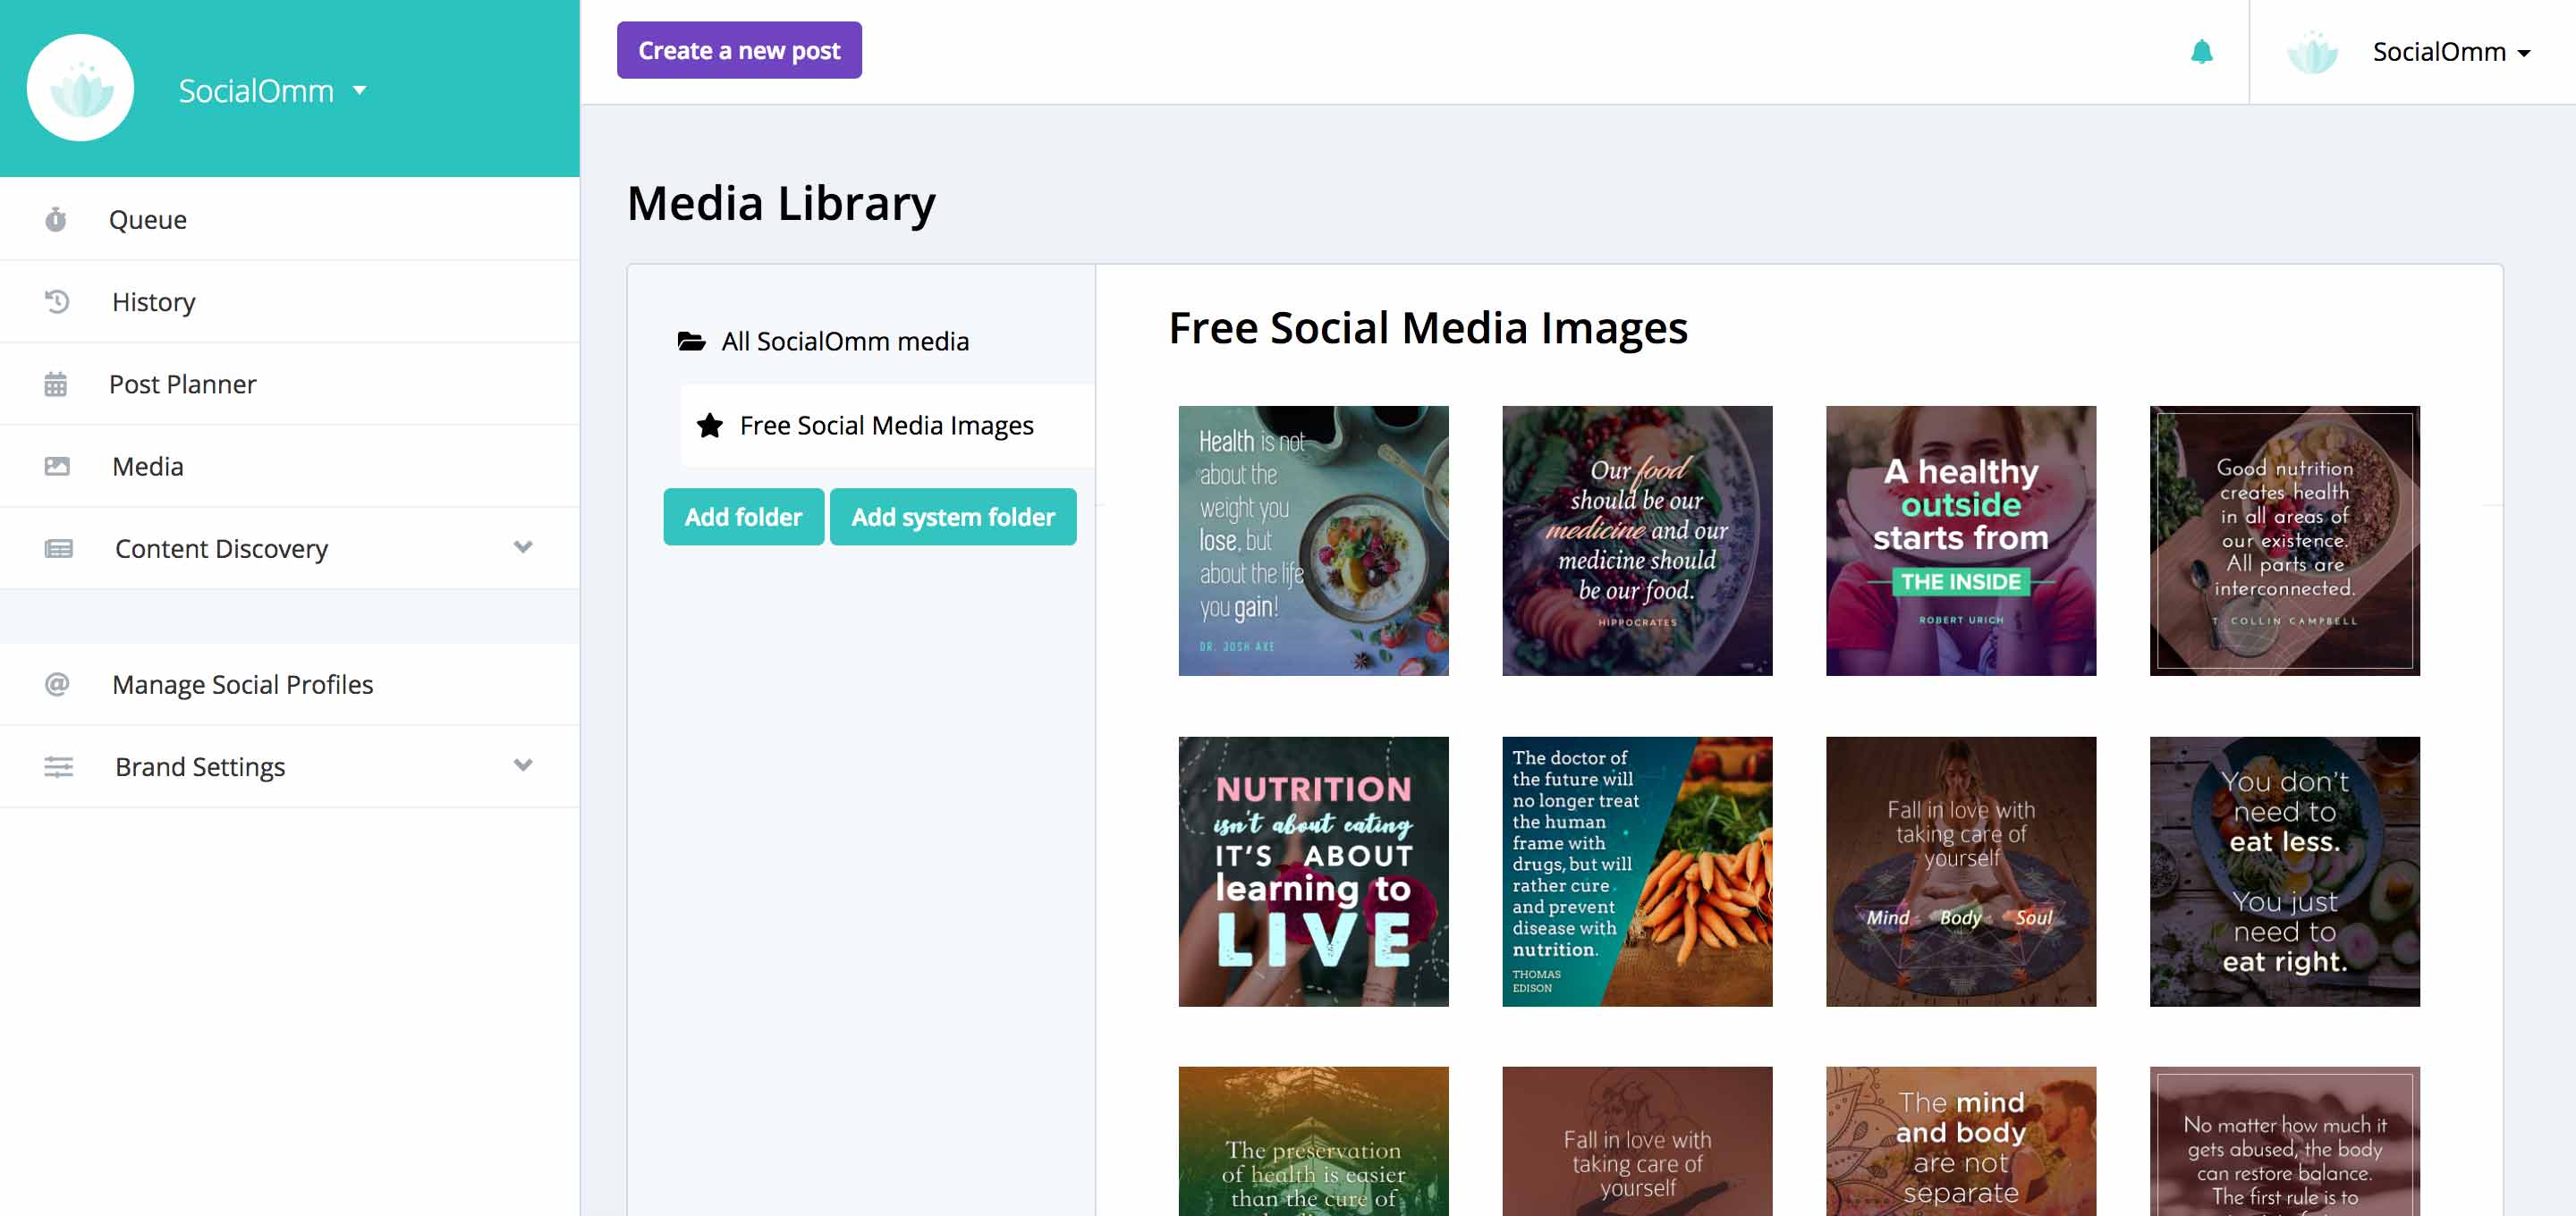Click the Add folder button
This screenshot has height=1216, width=2576.
743,517
